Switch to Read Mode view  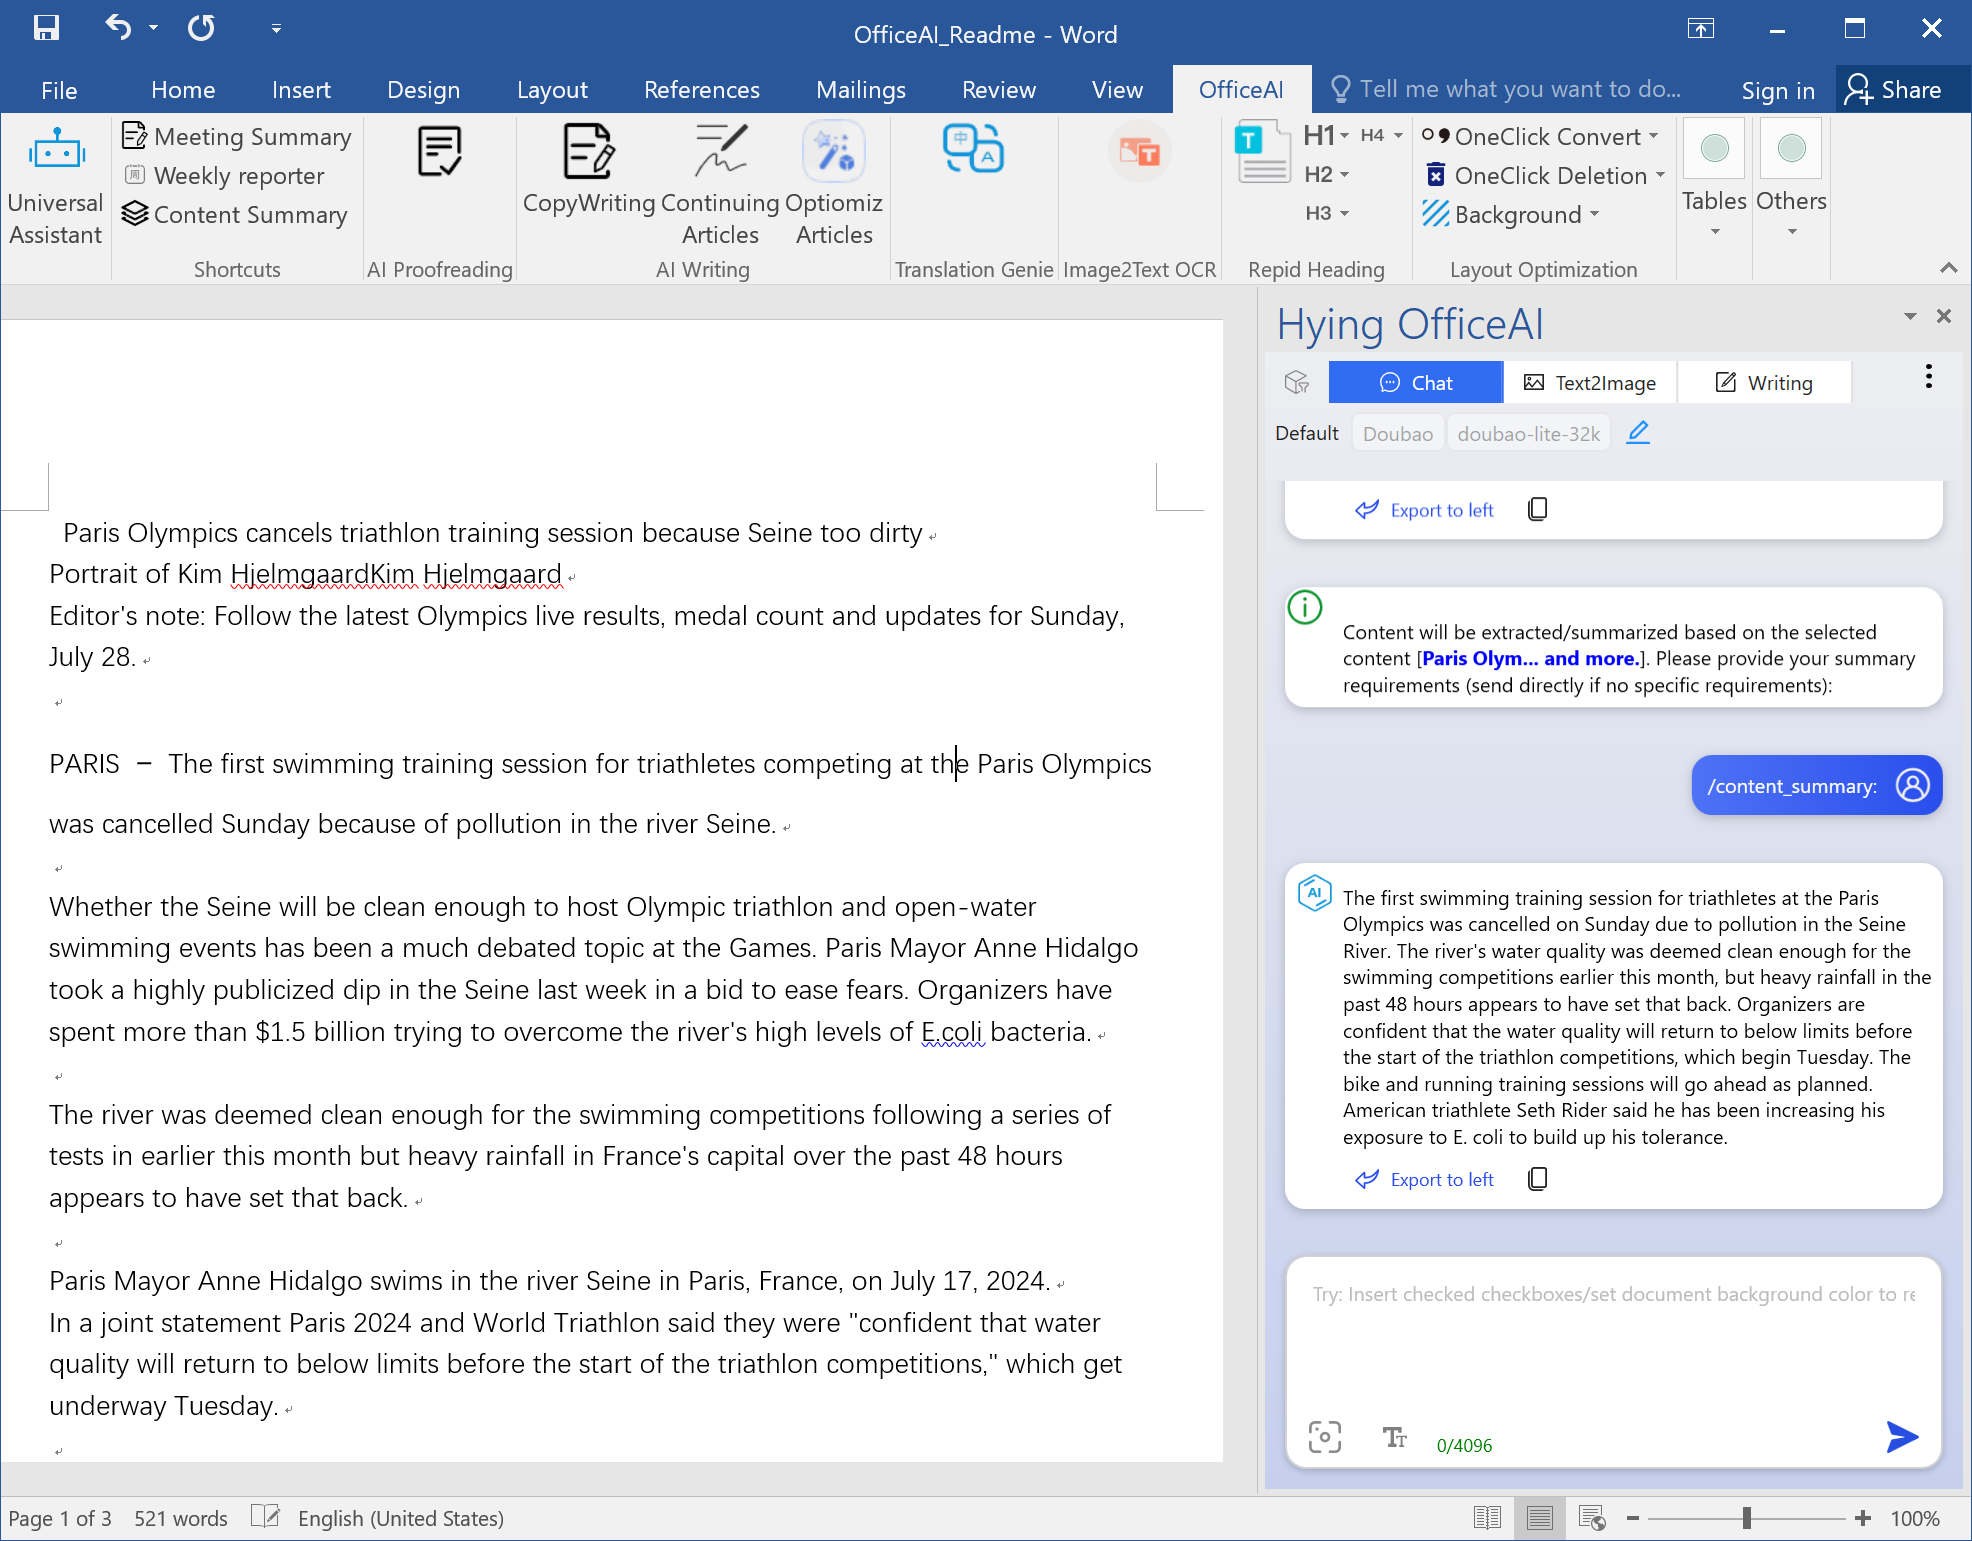1487,1518
